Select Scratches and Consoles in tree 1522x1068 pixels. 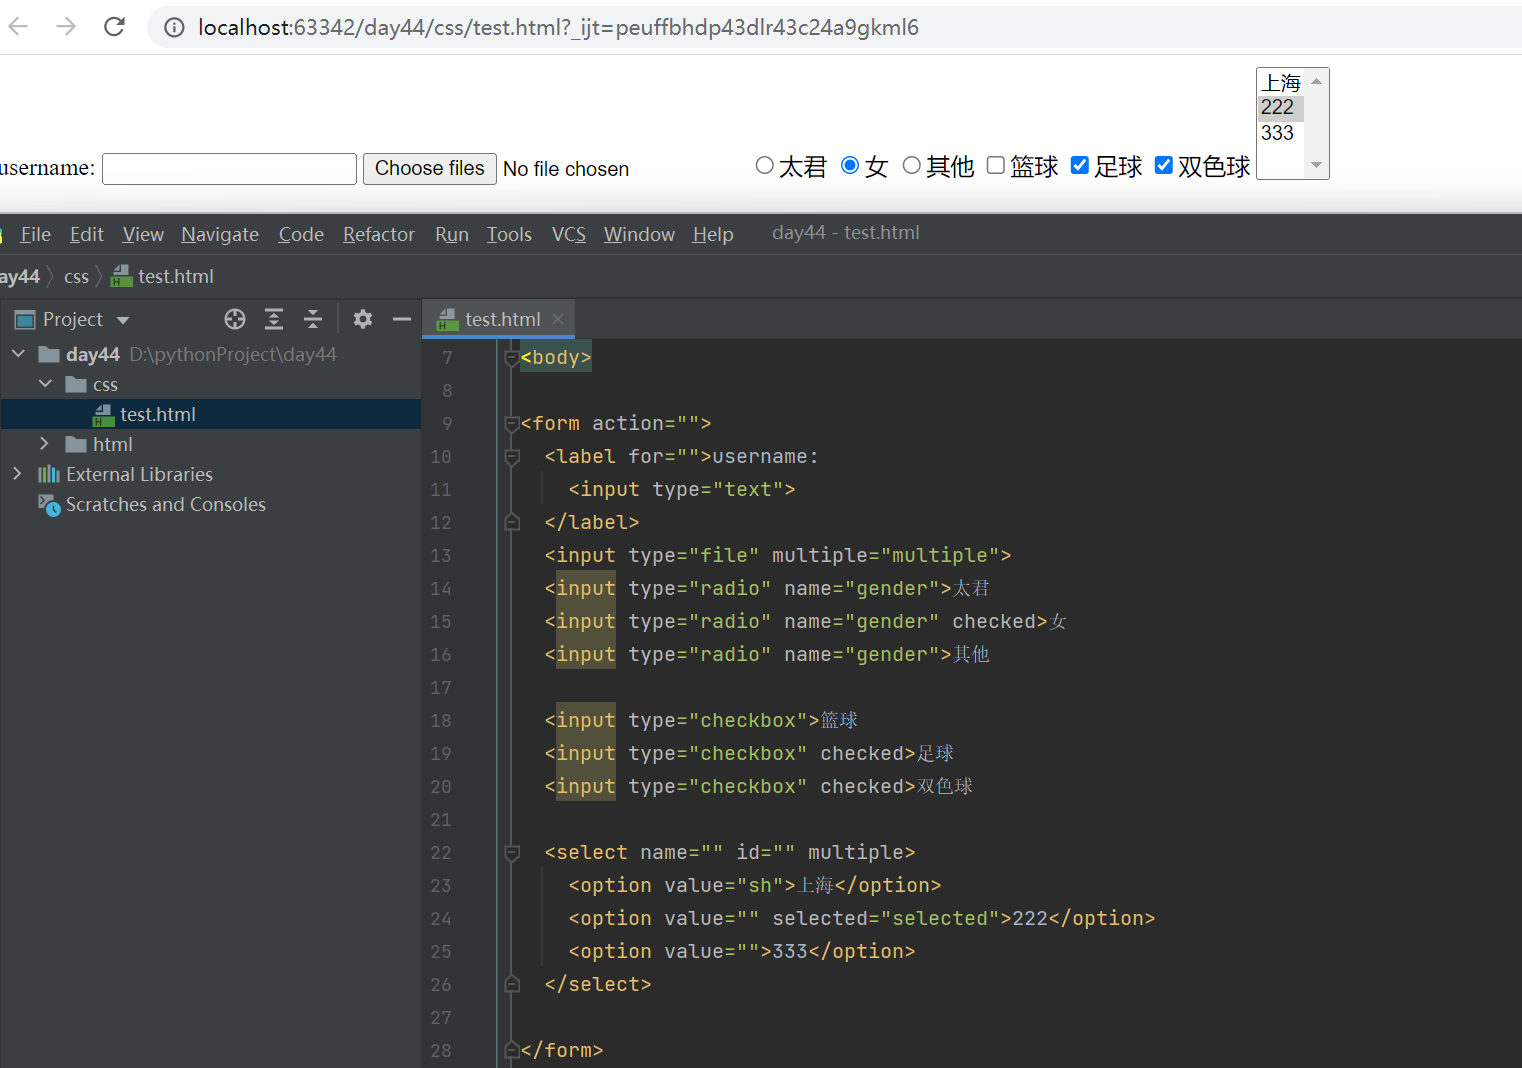point(211,504)
